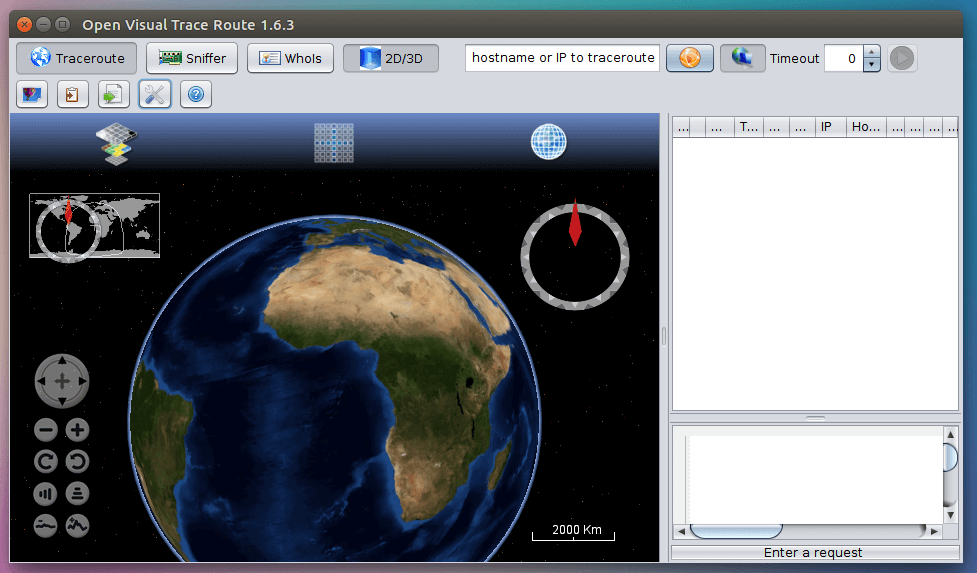
Task: Click the clipboard copy icon
Action: pos(73,95)
